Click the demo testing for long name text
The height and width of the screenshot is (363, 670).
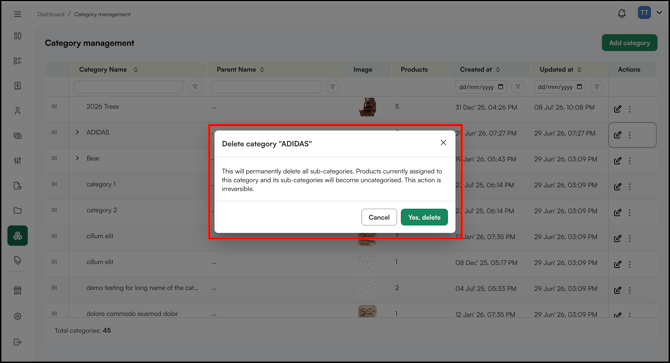point(142,288)
